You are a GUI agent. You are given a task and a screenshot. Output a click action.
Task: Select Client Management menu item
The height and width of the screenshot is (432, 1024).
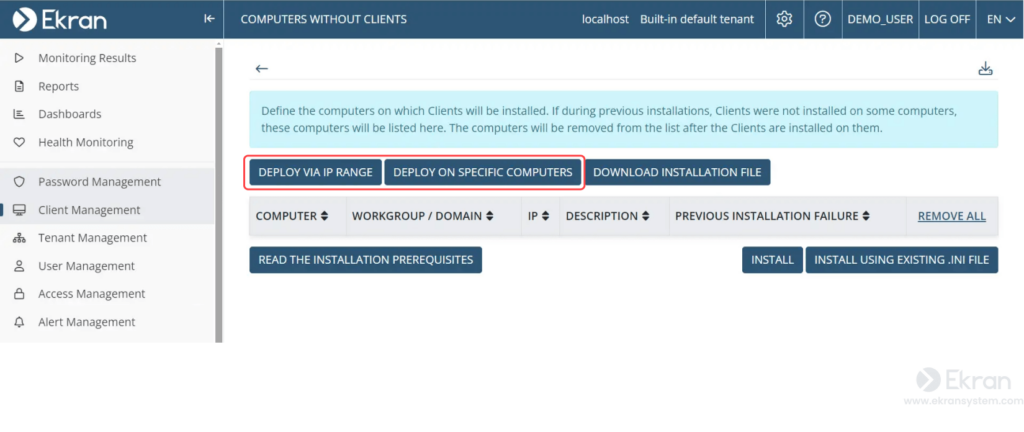[x=89, y=210]
